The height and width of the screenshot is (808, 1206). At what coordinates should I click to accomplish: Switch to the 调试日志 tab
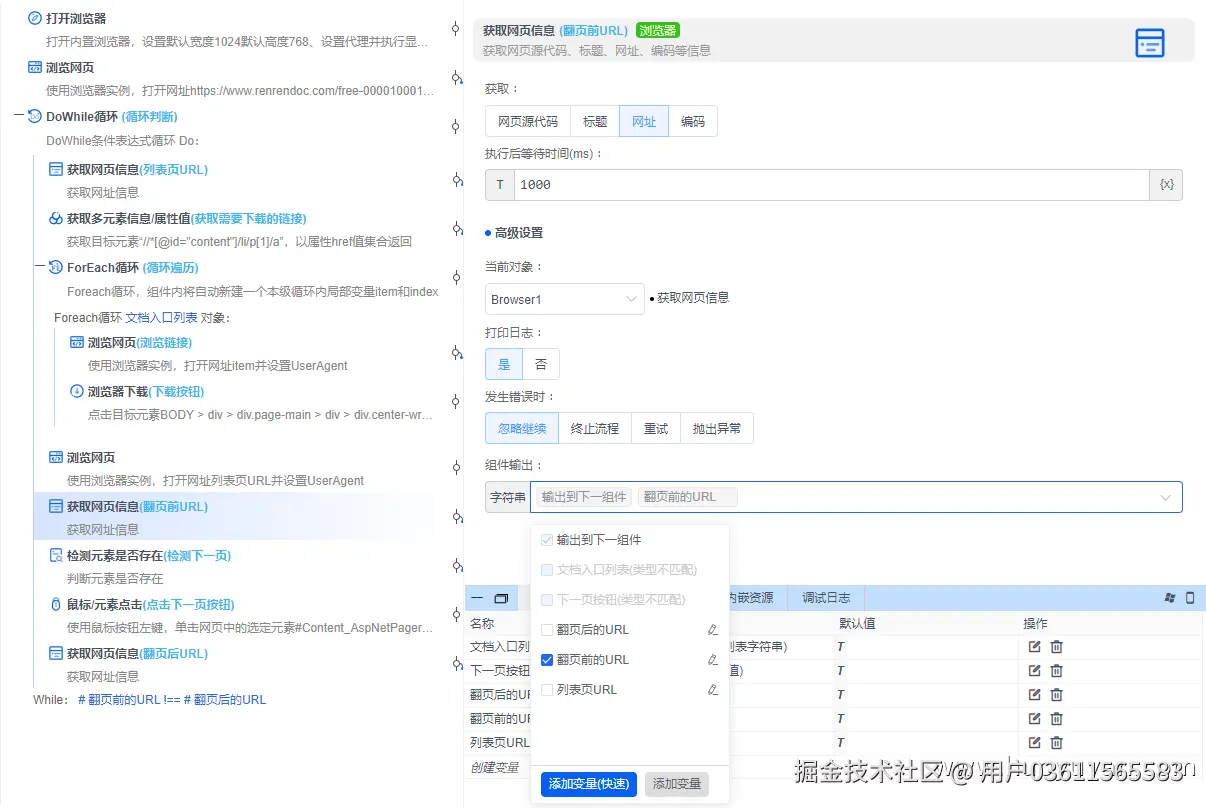826,598
